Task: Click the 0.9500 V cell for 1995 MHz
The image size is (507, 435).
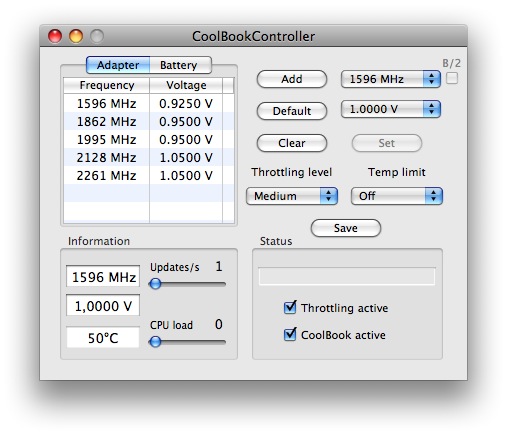Action: (186, 139)
